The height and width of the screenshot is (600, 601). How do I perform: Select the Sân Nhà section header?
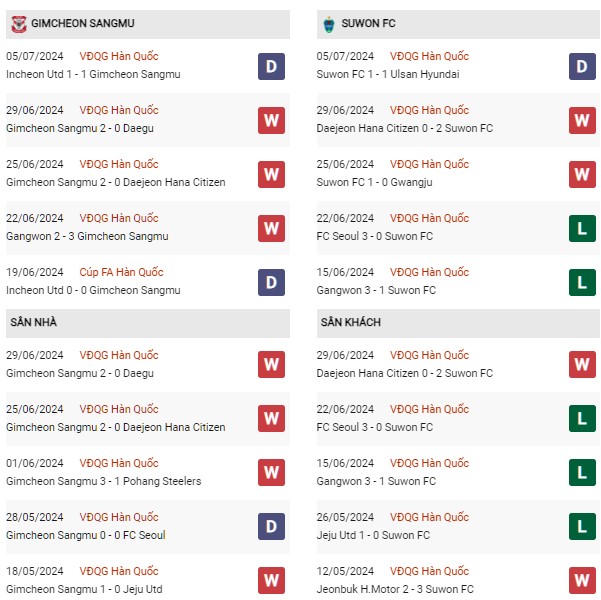[35, 323]
